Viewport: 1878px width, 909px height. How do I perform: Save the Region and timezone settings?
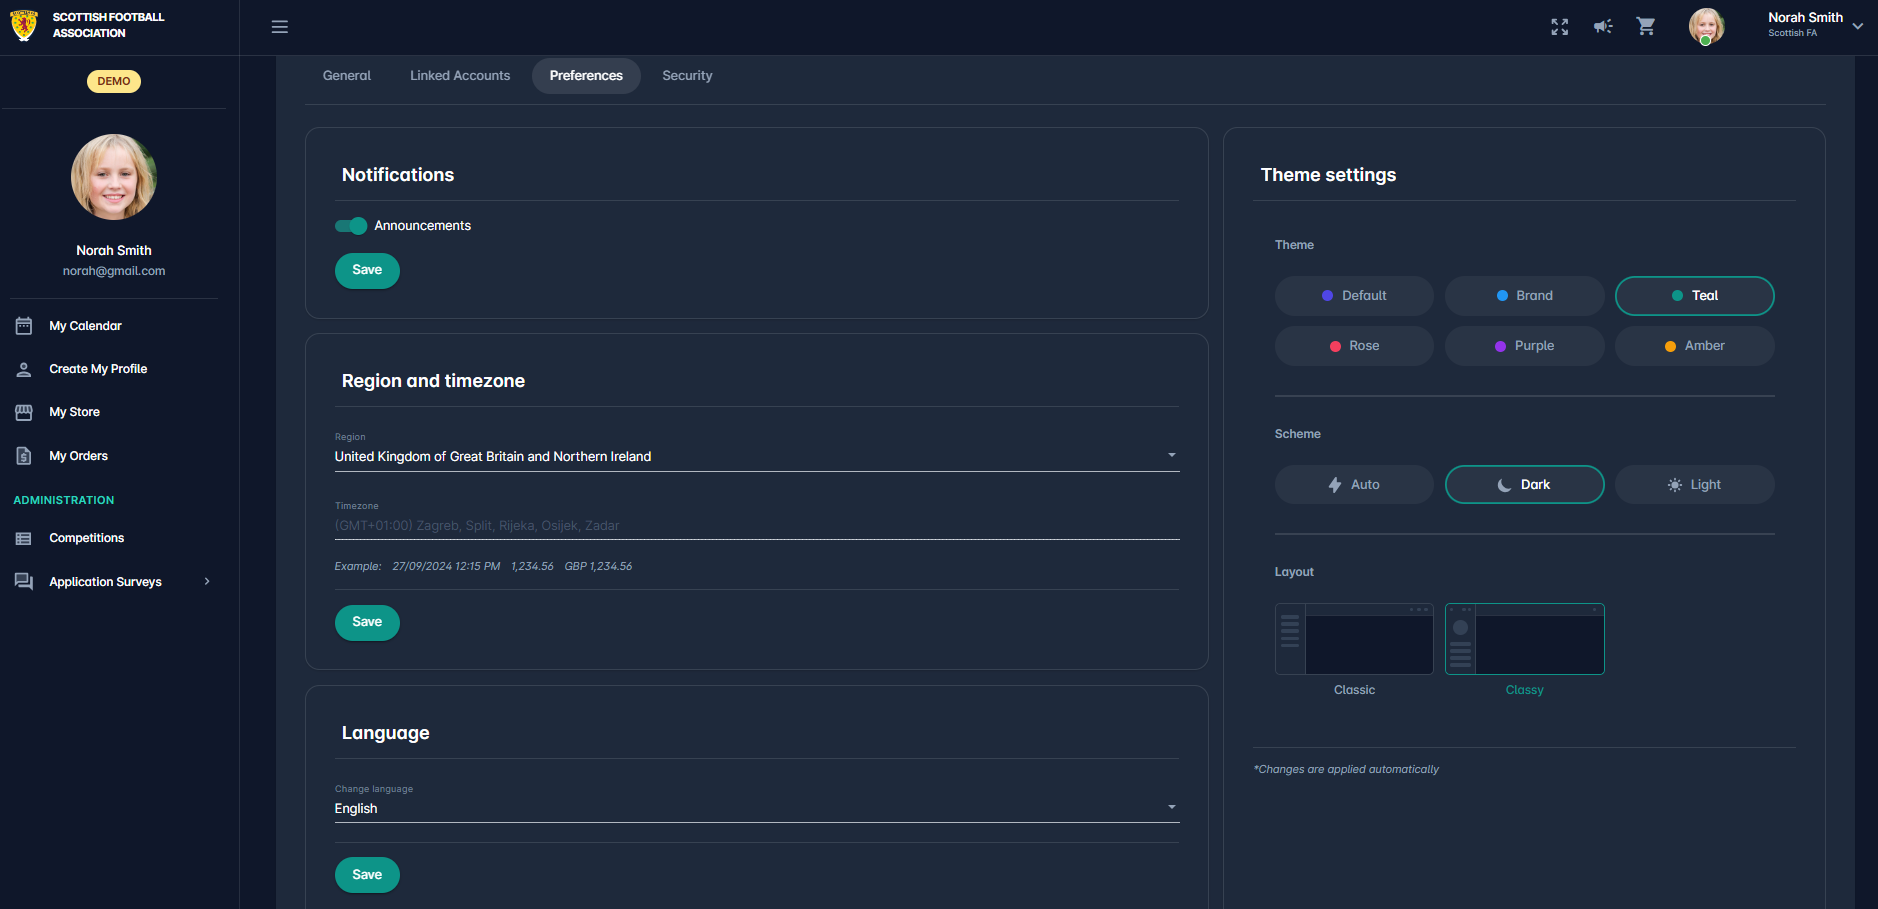click(x=367, y=622)
